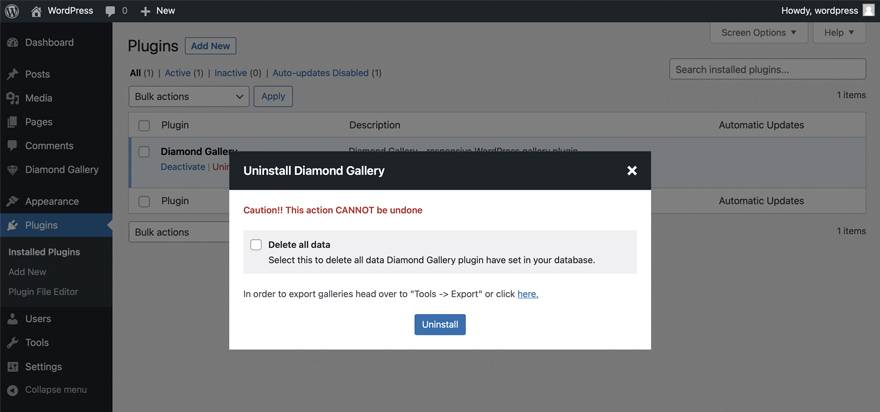Click the Collapse menu label
880x412 pixels.
(x=56, y=390)
